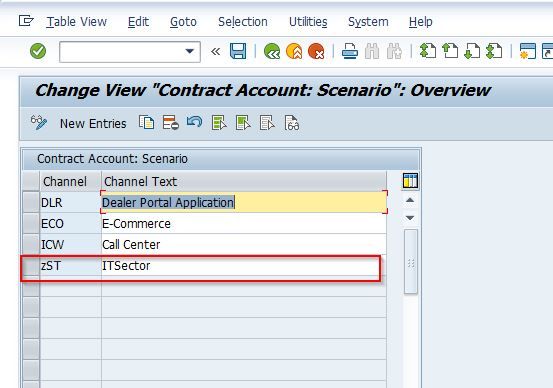Click the Select Block icon
Screen dimensions: 553x388
243,123
